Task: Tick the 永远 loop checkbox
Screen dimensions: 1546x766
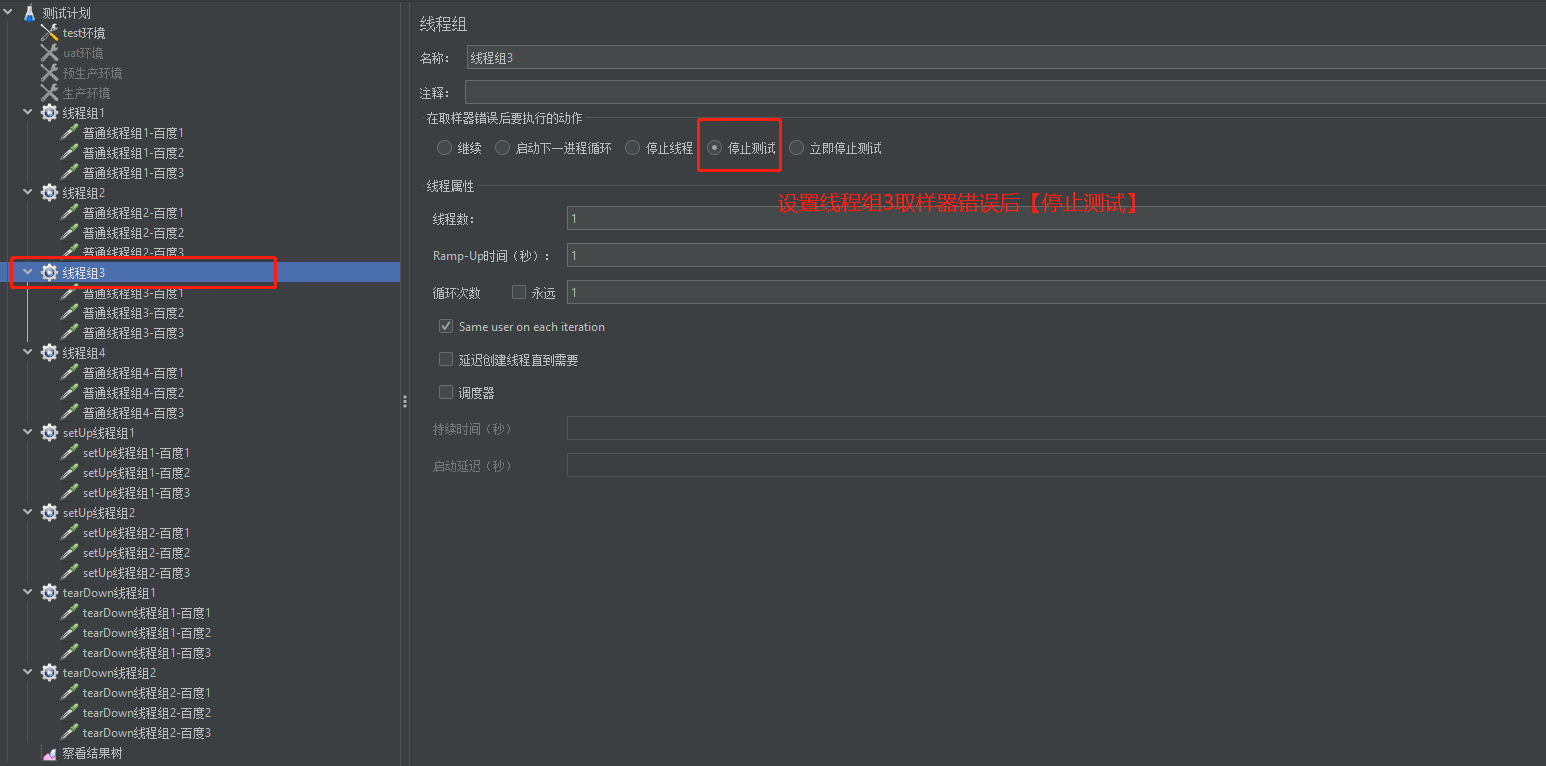Action: click(x=519, y=293)
